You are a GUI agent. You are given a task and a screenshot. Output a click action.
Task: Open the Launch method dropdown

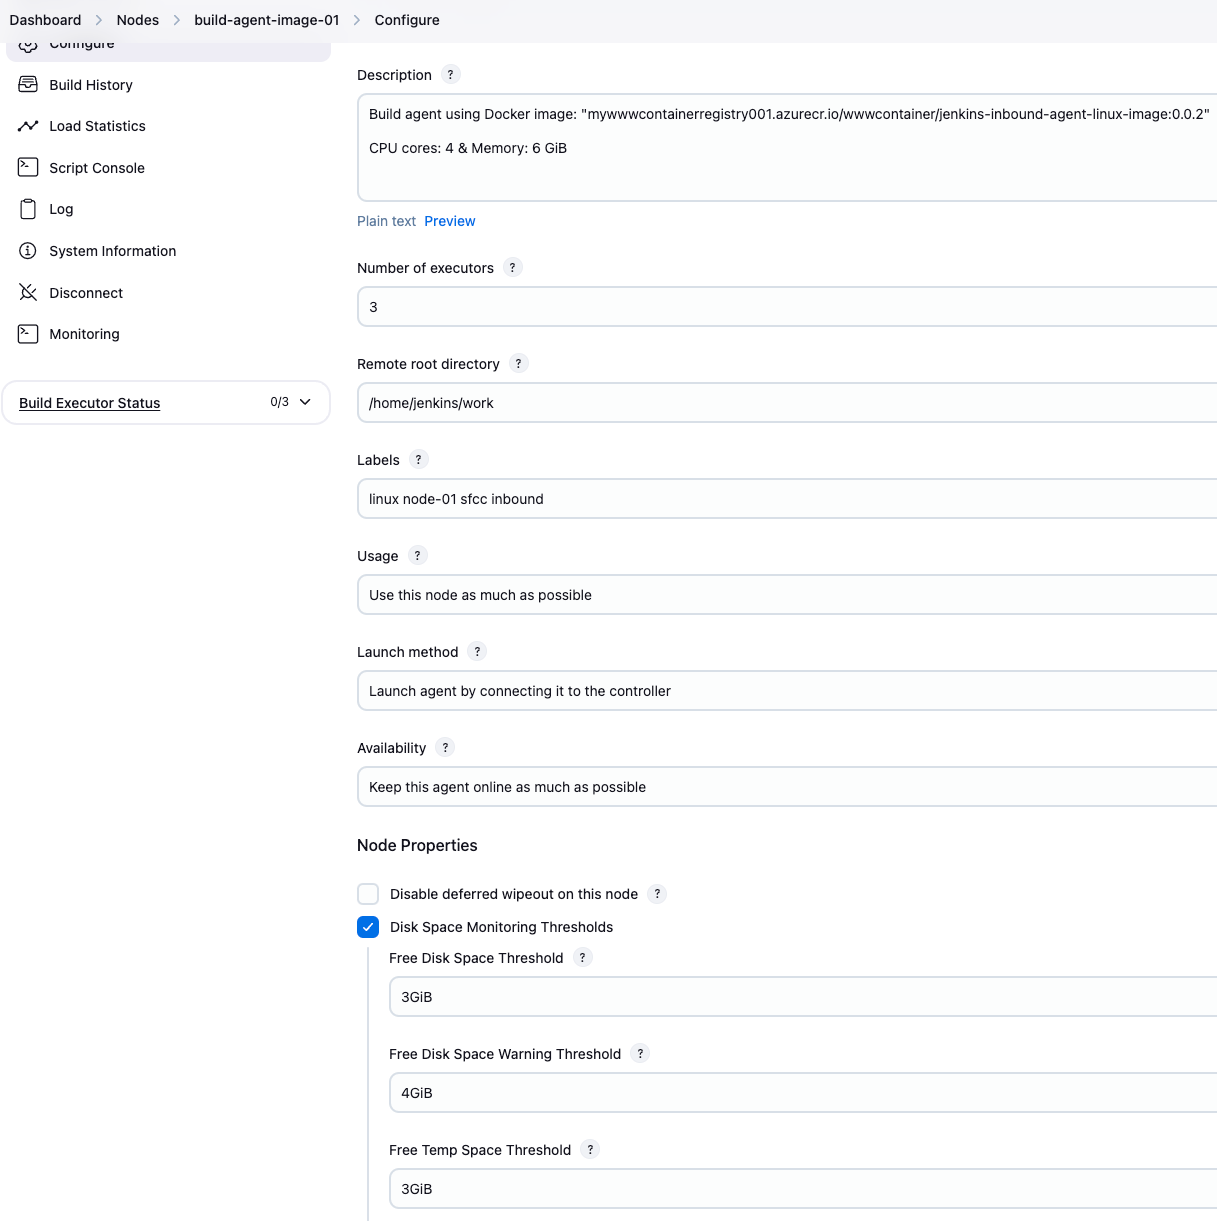pos(787,691)
